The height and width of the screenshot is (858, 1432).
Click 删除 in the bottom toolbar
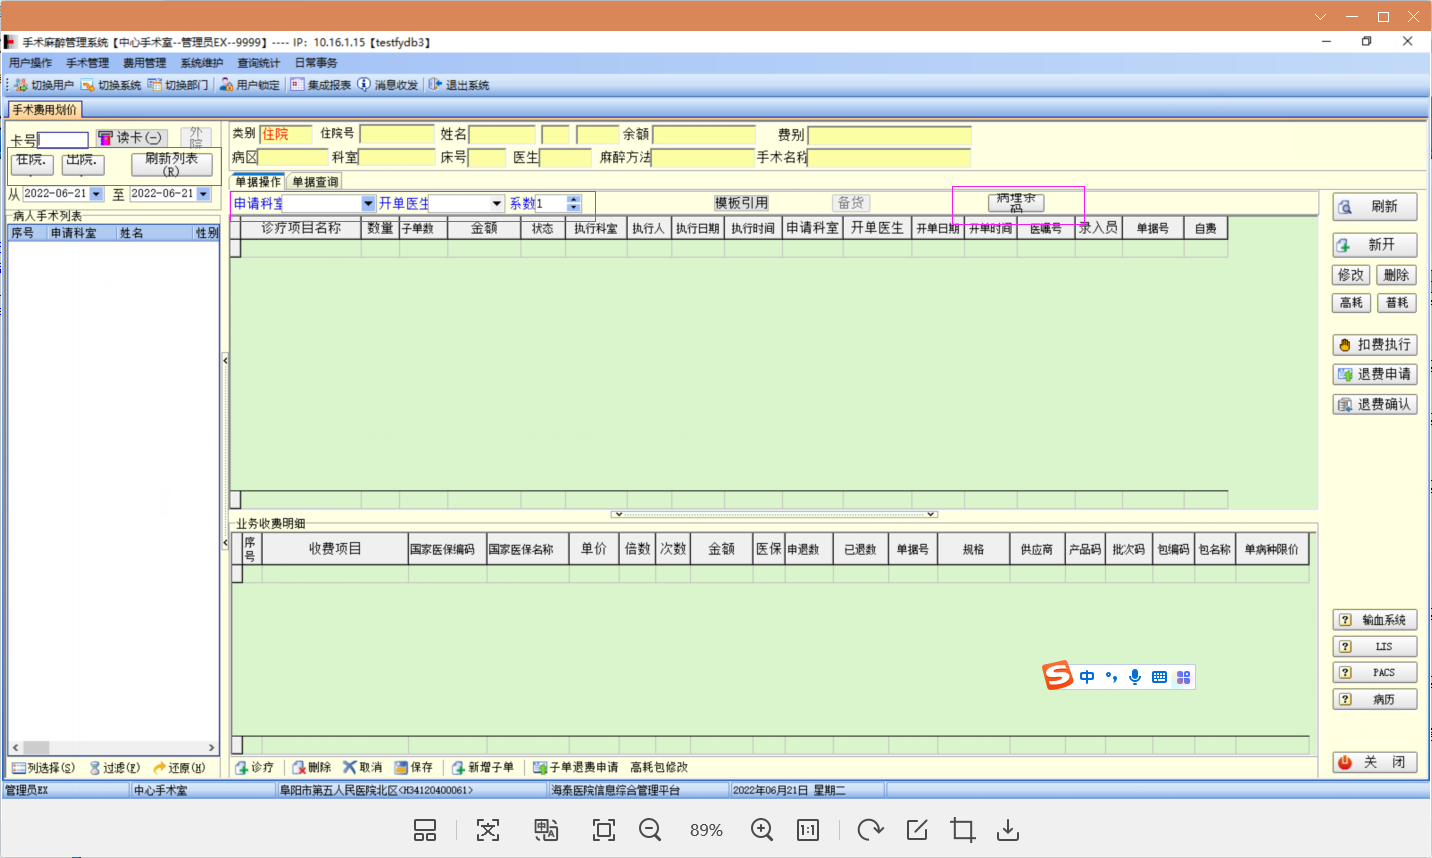pos(312,768)
